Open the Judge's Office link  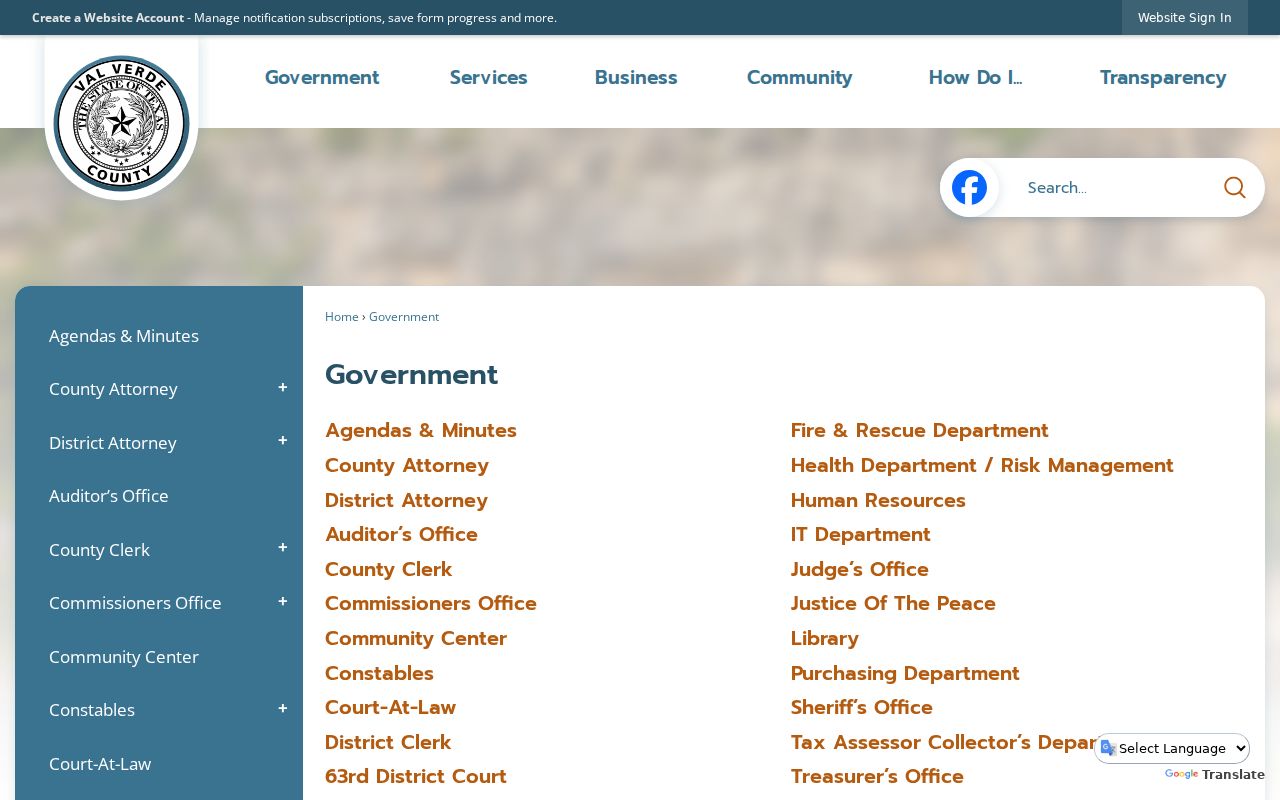pos(860,569)
